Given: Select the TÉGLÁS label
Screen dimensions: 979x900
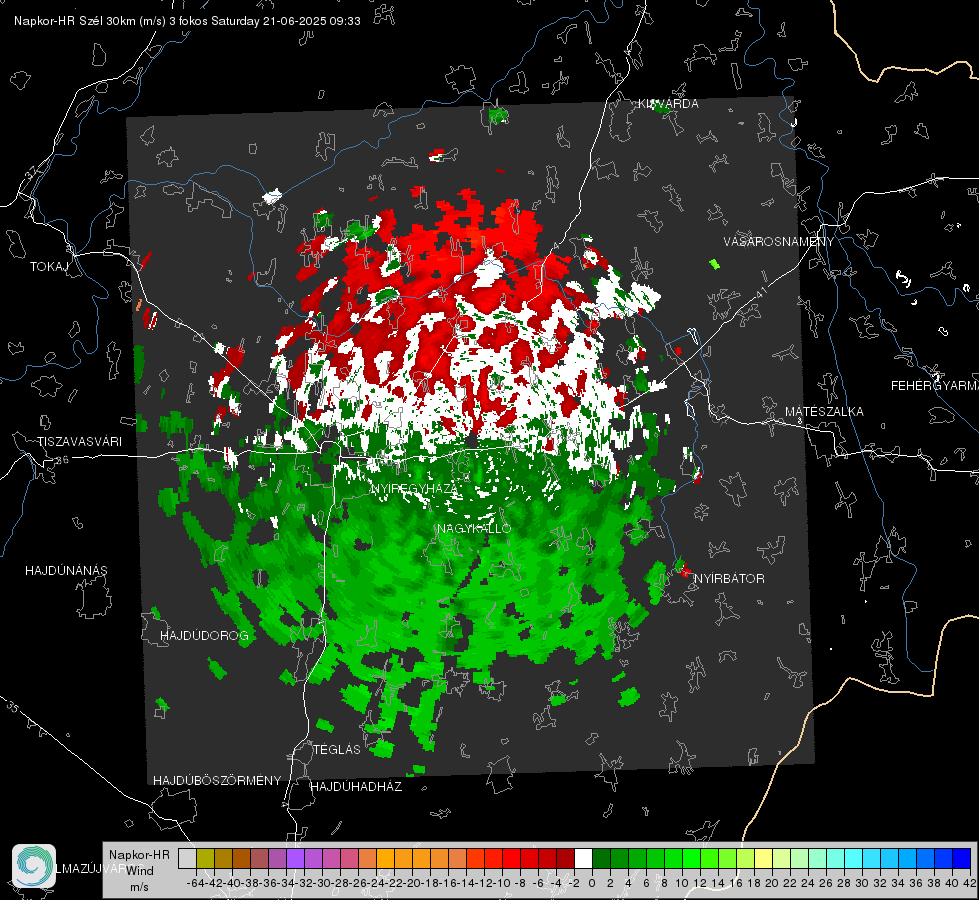Looking at the screenshot, I should coord(337,749).
